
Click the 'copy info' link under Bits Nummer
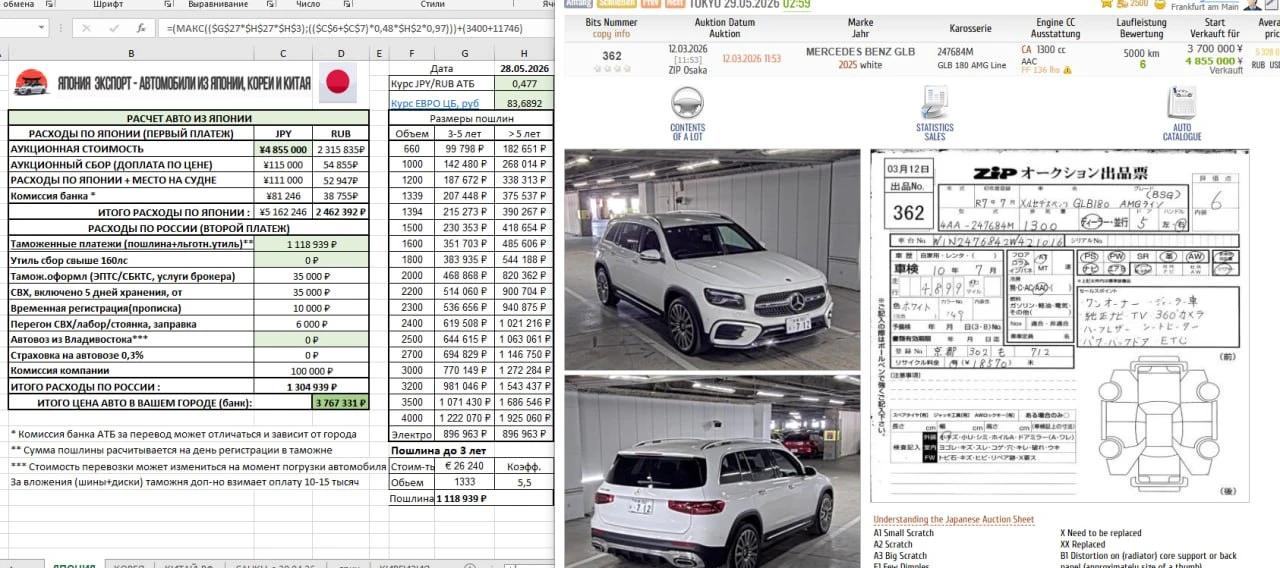pyautogui.click(x=611, y=34)
